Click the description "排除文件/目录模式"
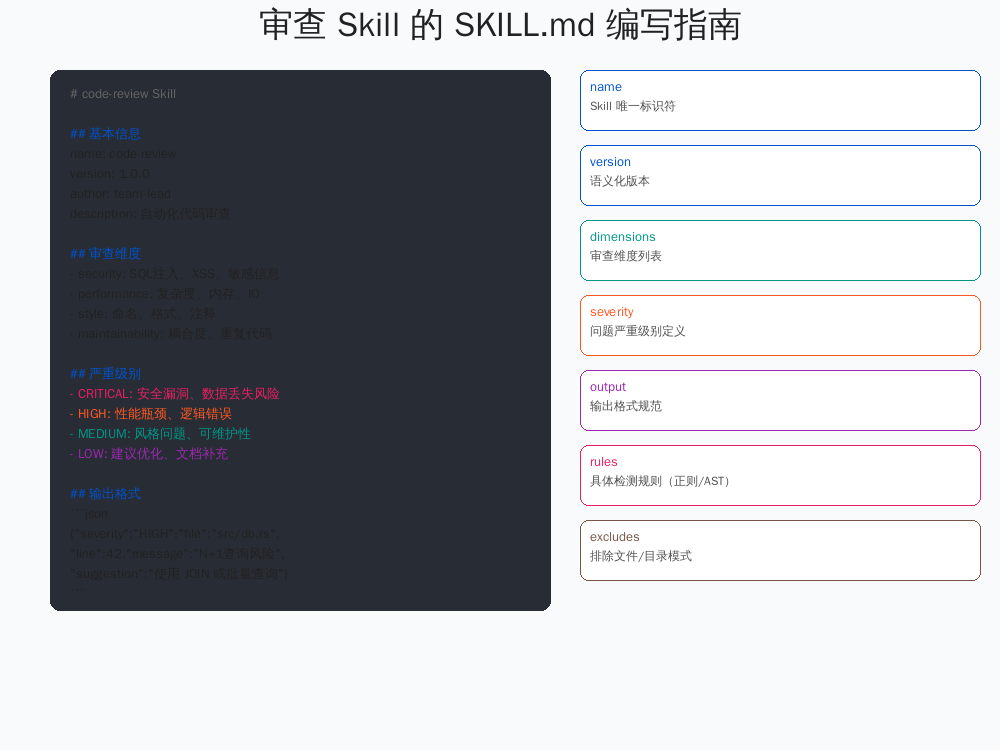 (x=641, y=556)
